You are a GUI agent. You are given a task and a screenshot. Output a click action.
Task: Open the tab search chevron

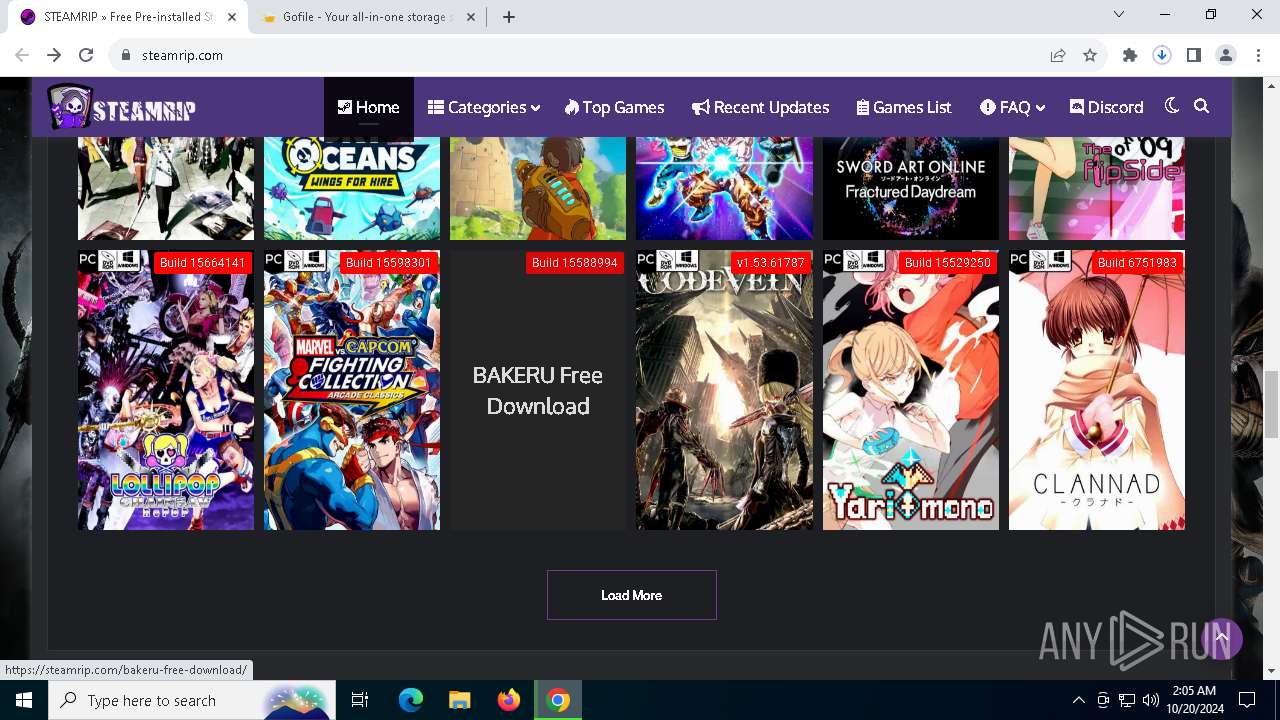point(1119,15)
